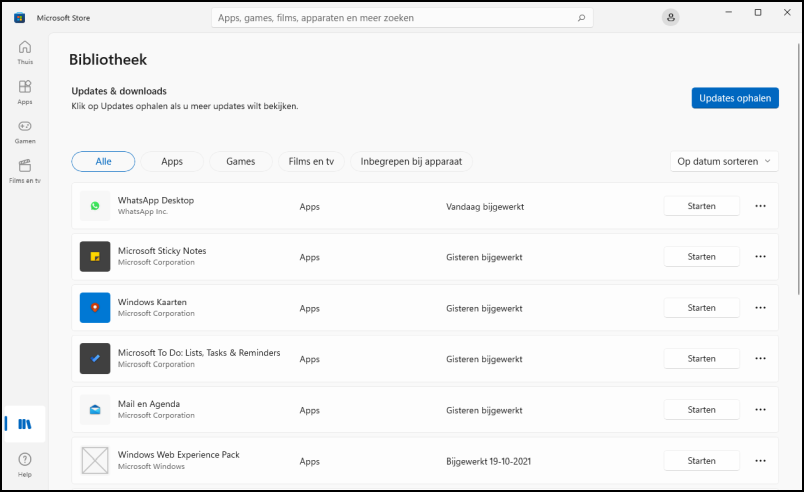Image resolution: width=804 pixels, height=492 pixels.
Task: Click the Updates ophalen button
Action: [735, 98]
